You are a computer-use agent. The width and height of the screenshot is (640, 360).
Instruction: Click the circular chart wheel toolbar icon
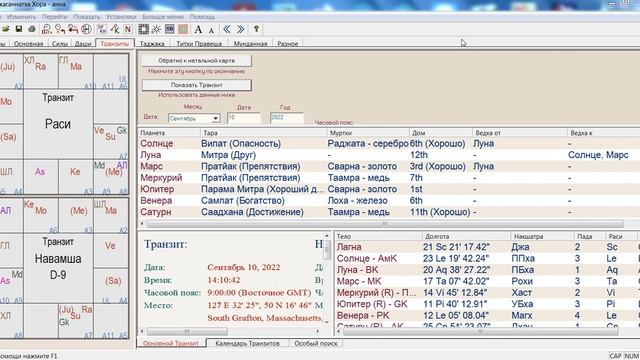(87, 29)
